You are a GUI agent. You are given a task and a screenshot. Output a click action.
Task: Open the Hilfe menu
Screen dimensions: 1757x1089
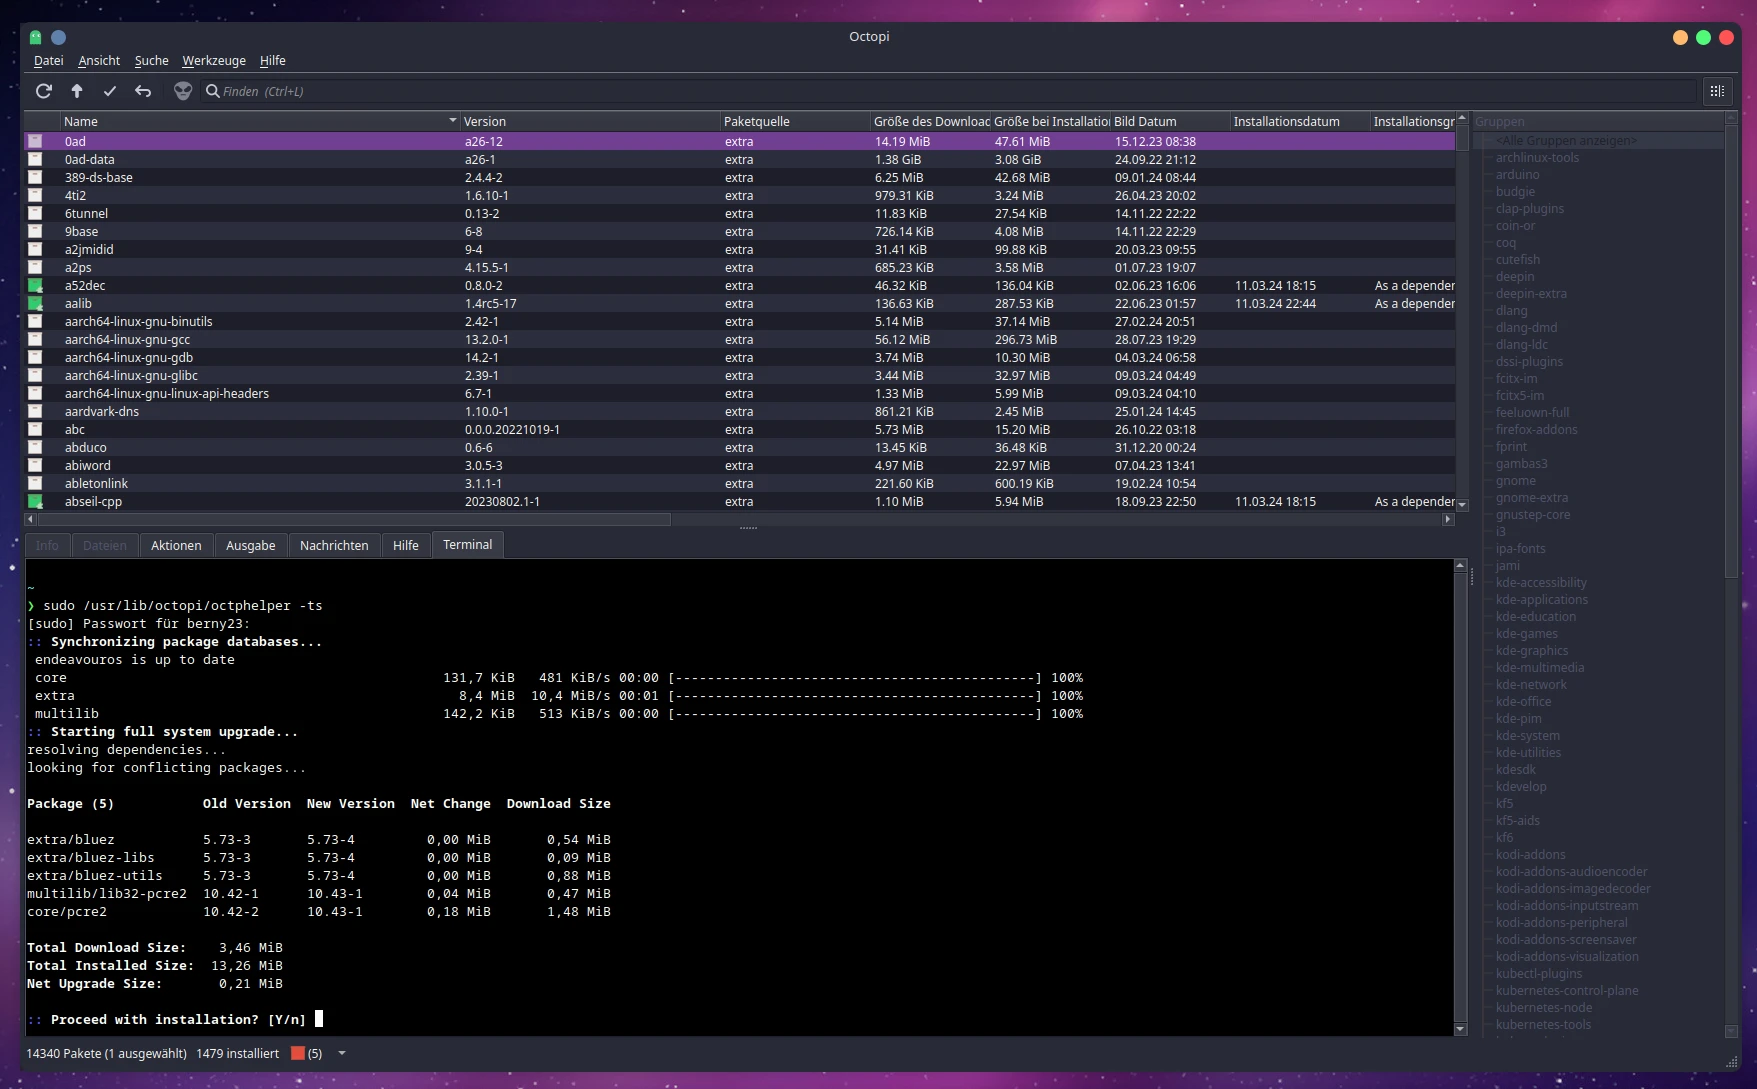(x=273, y=61)
